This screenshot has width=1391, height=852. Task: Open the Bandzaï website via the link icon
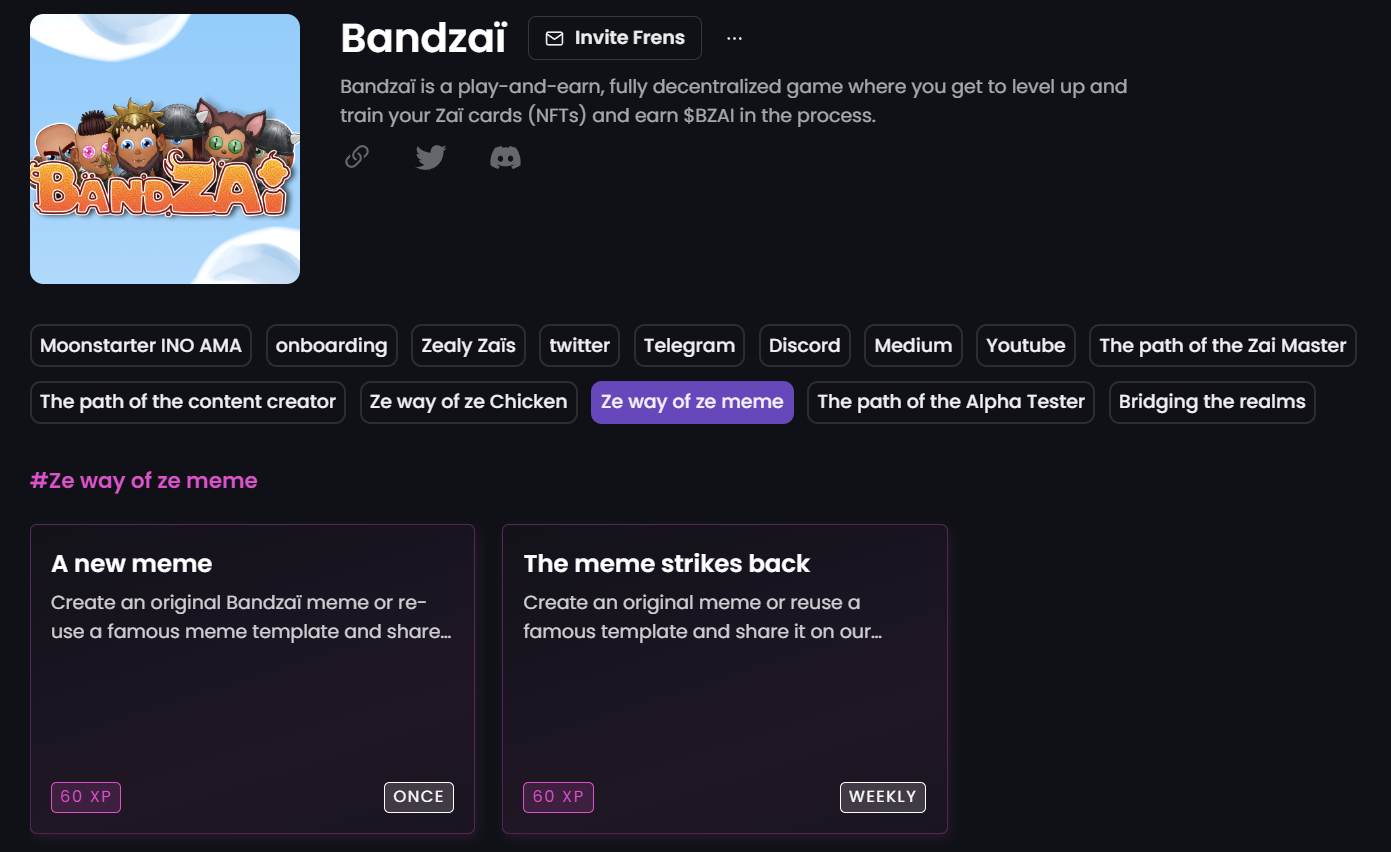pyautogui.click(x=356, y=157)
